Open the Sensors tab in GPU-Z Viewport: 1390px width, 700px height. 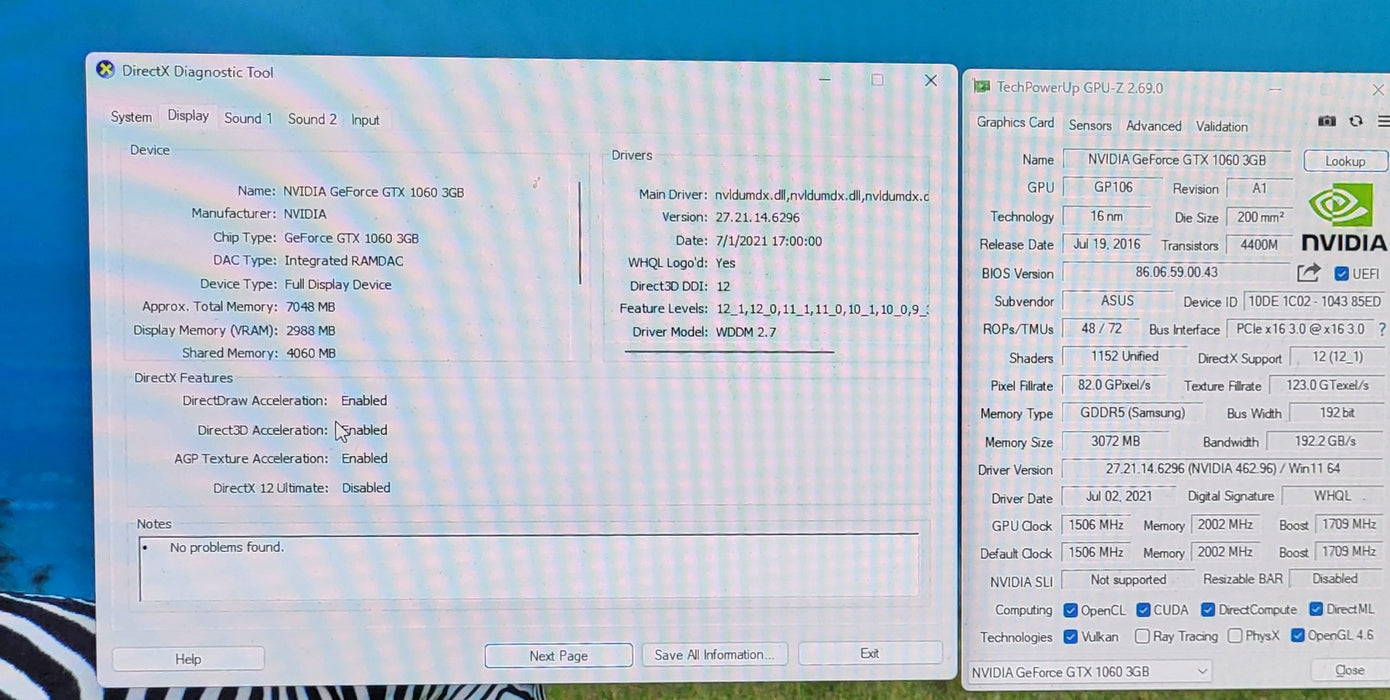(1090, 125)
